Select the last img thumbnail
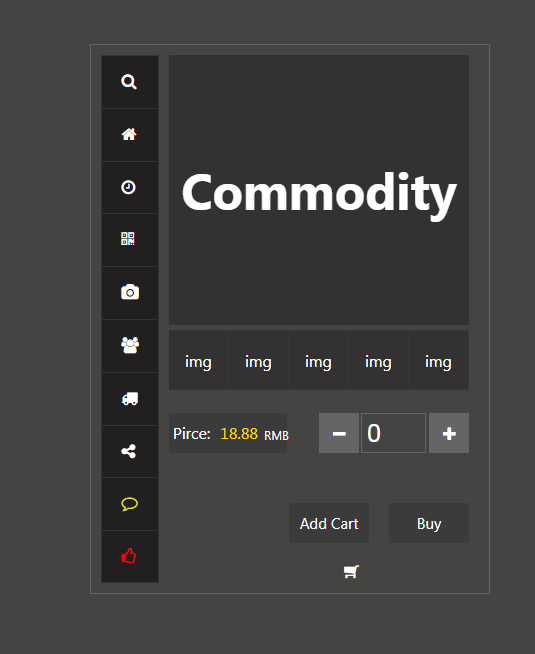The height and width of the screenshot is (654, 535). tap(439, 360)
